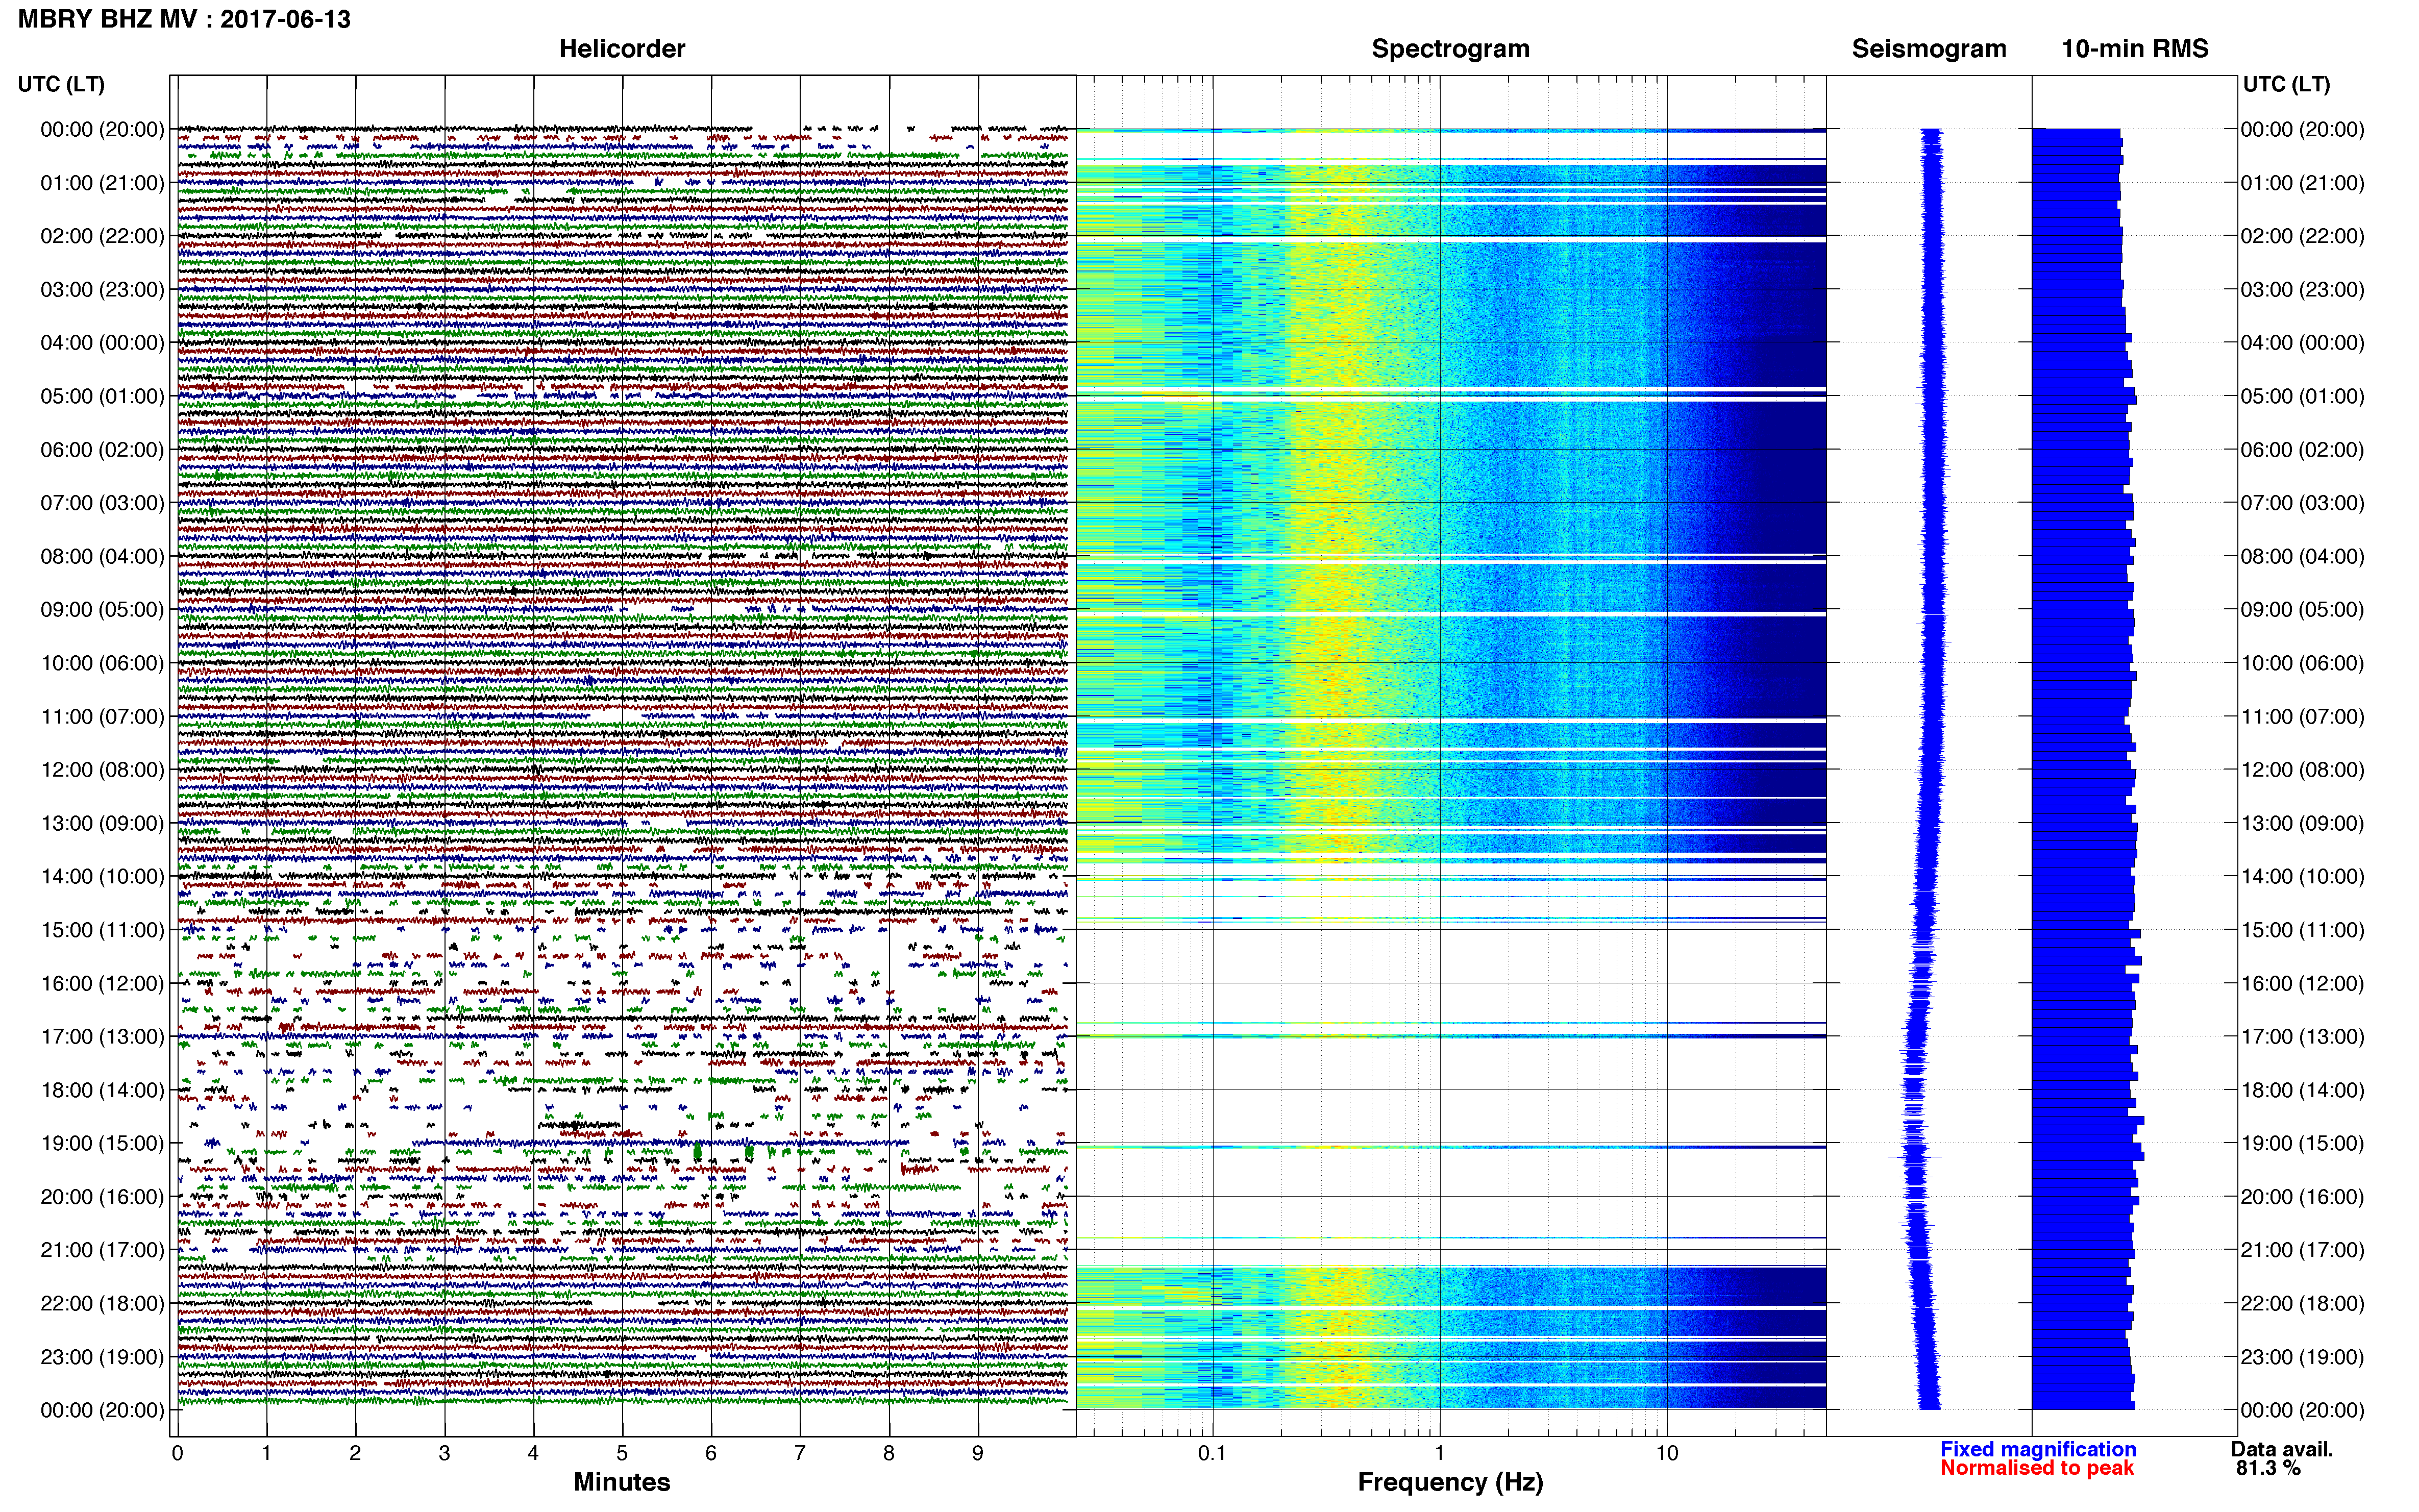Click the '8' tick on Minutes axis

889,1454
